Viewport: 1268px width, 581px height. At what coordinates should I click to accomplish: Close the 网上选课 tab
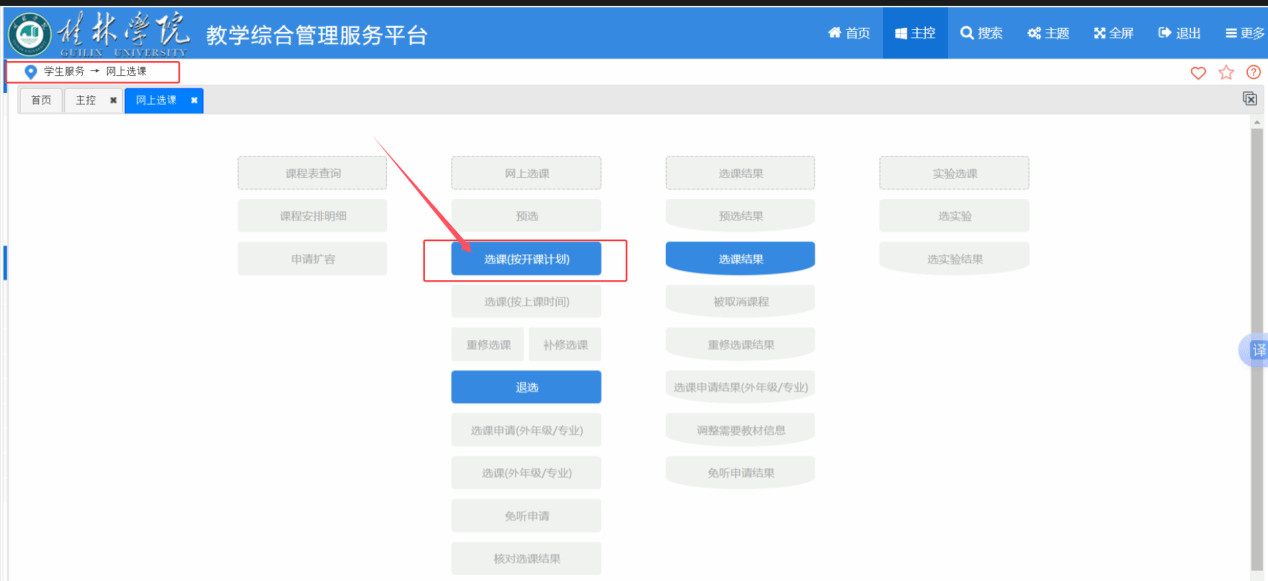pyautogui.click(x=194, y=100)
